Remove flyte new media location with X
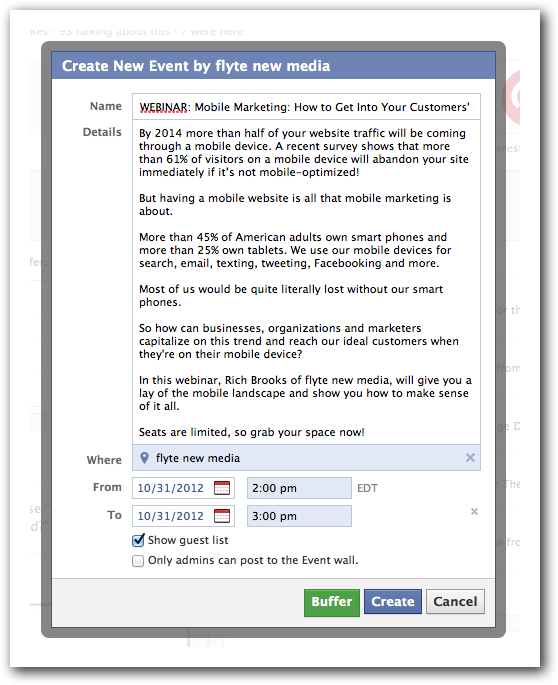 pyautogui.click(x=470, y=457)
